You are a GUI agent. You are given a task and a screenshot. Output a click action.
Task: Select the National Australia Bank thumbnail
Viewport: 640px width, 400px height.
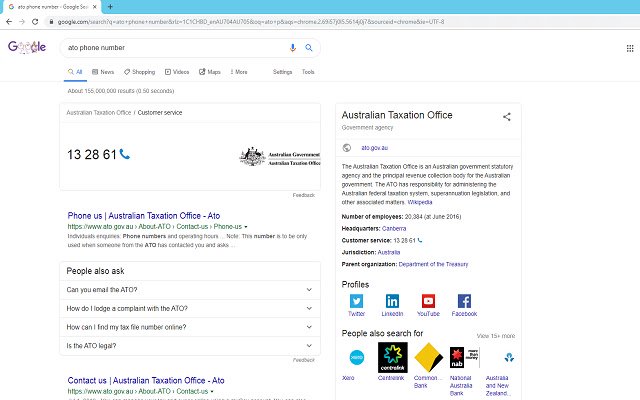coord(464,358)
